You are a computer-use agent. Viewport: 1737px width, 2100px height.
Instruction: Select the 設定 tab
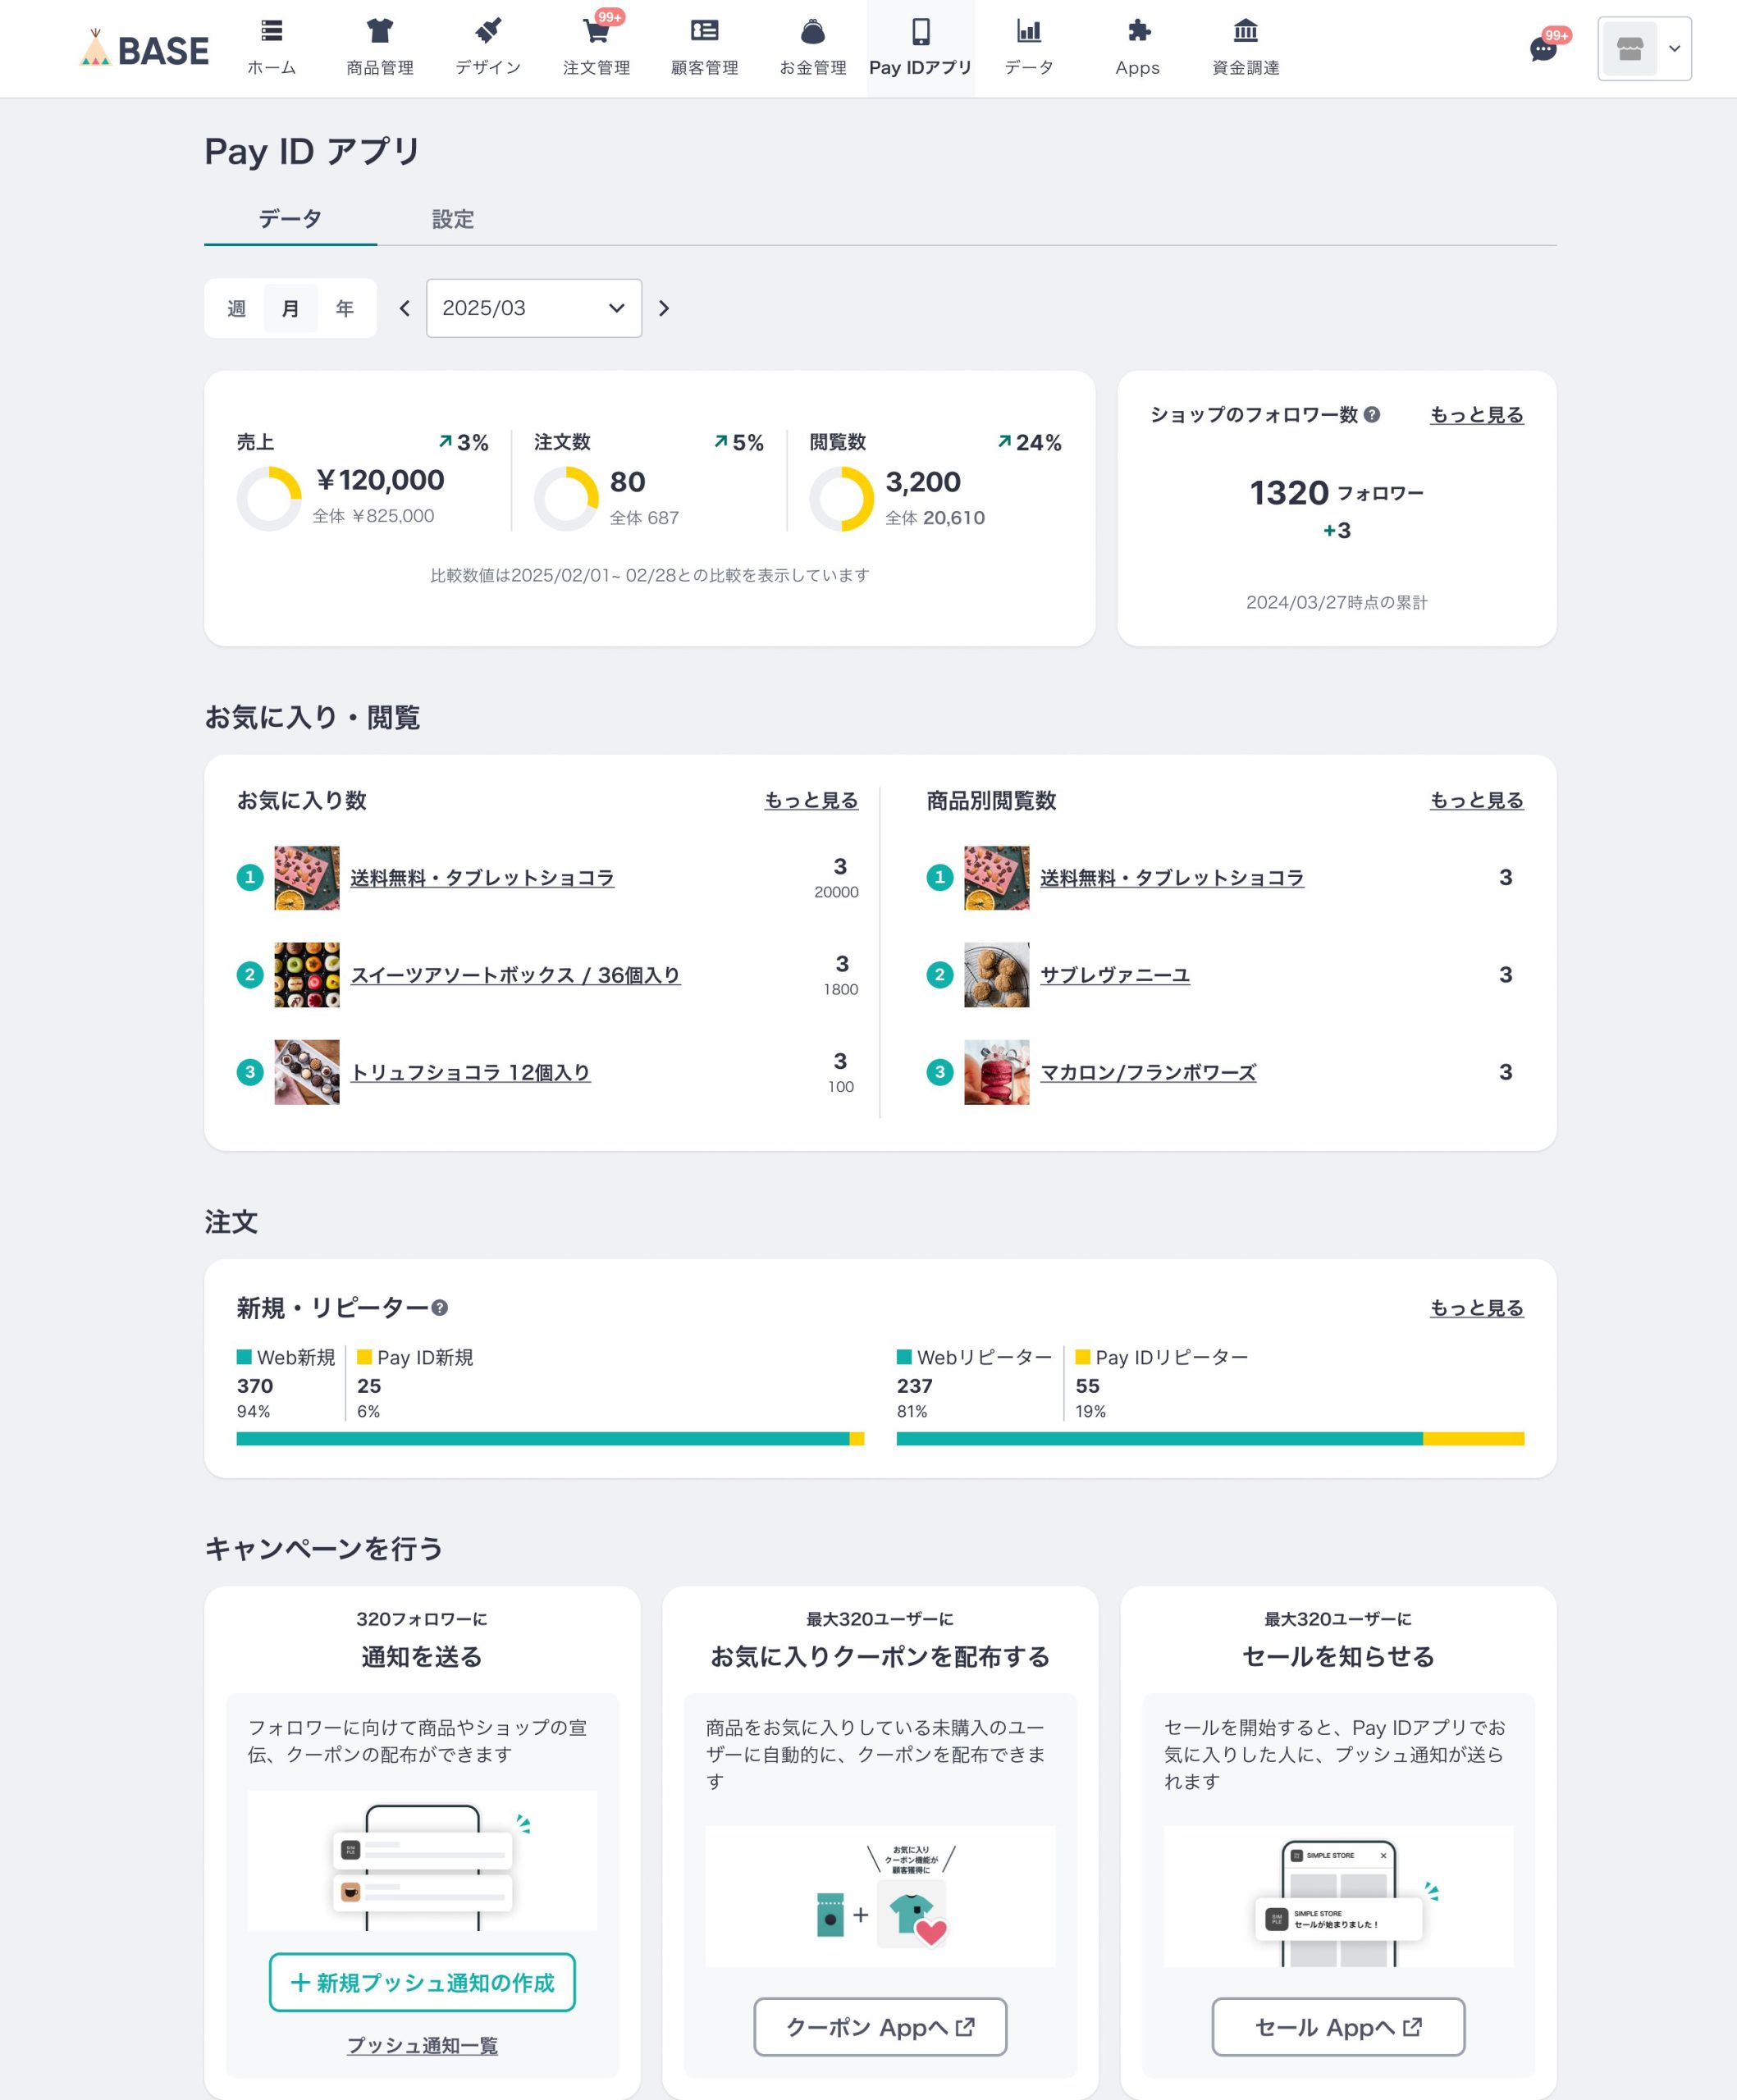(x=453, y=219)
